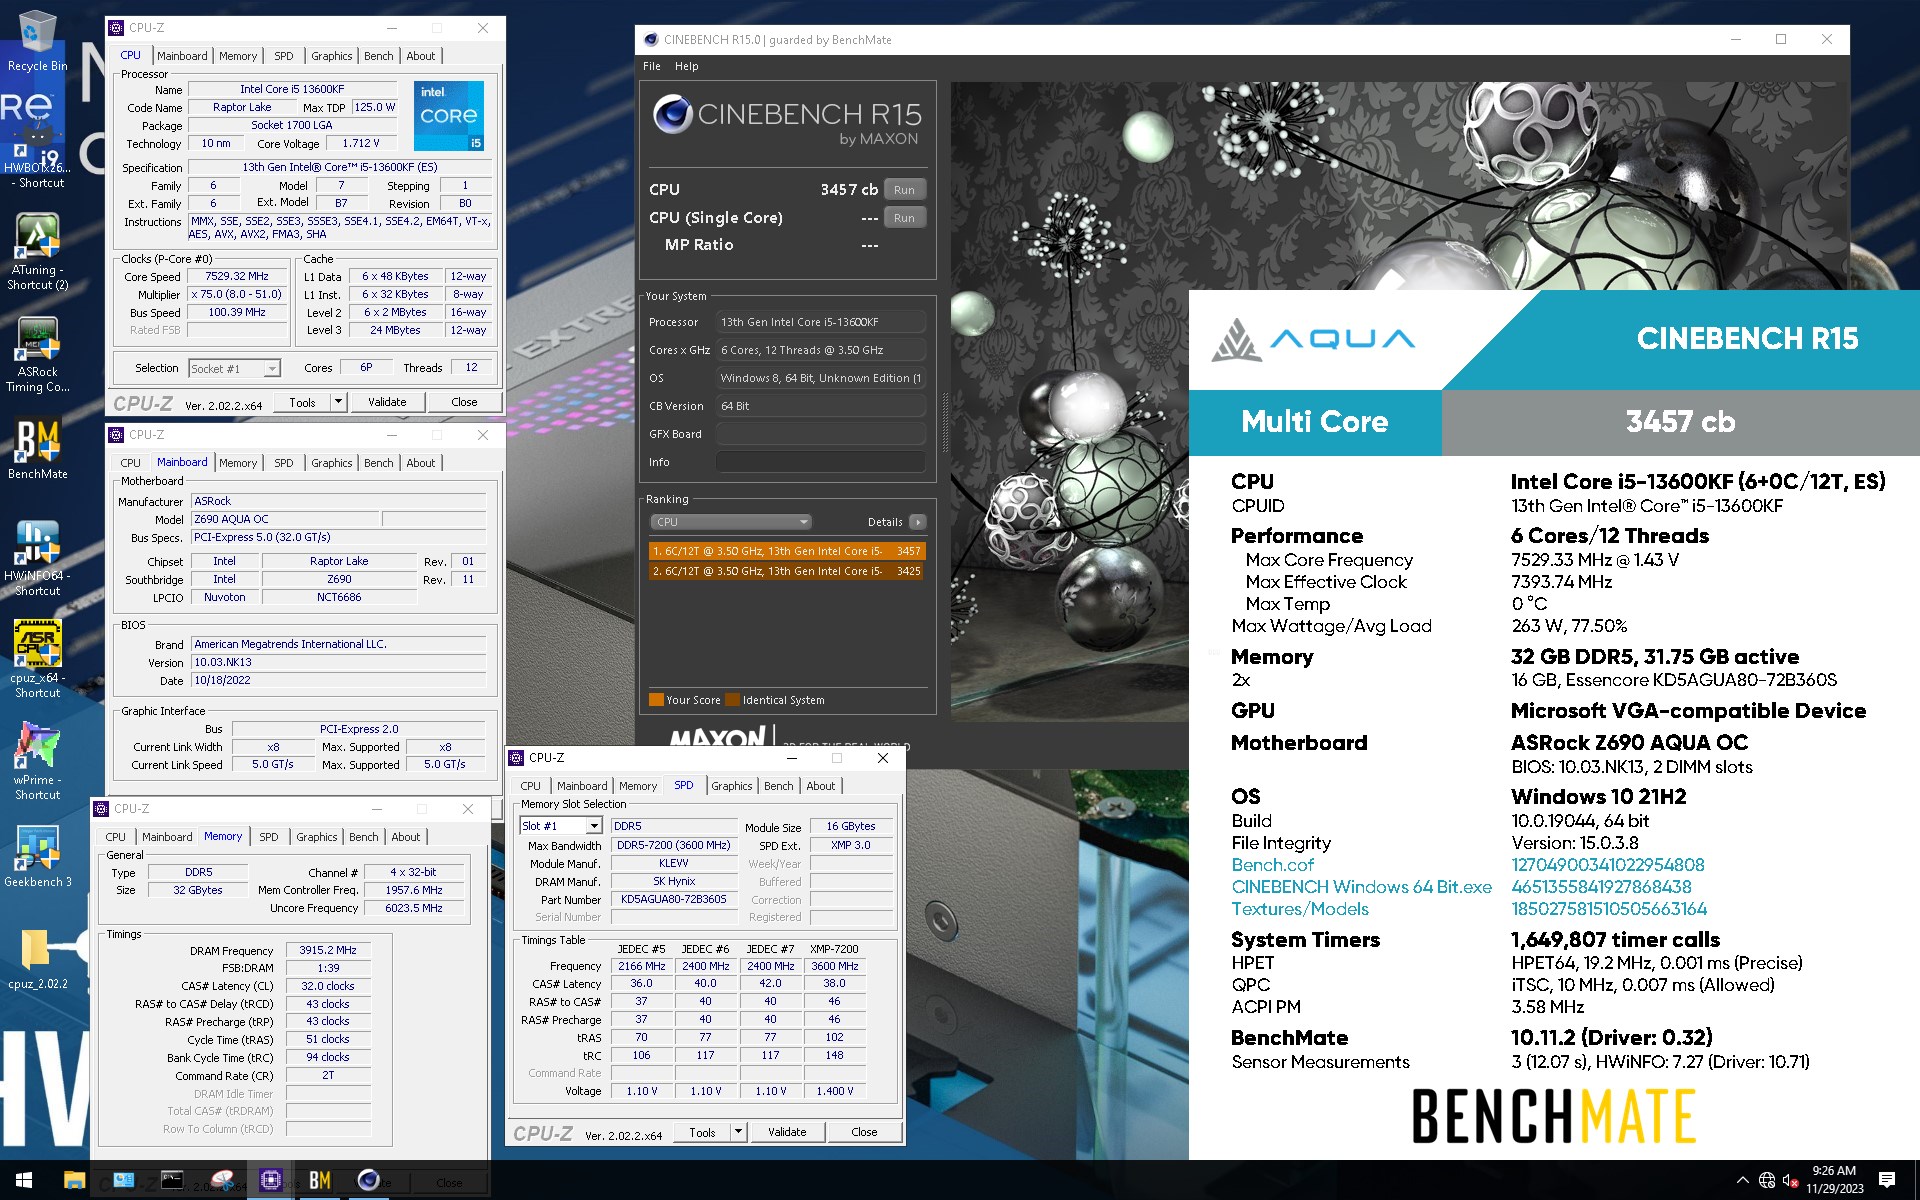Click the BIOS Version 10.03.NK13 field
Image resolution: width=1920 pixels, height=1200 pixels.
338,662
